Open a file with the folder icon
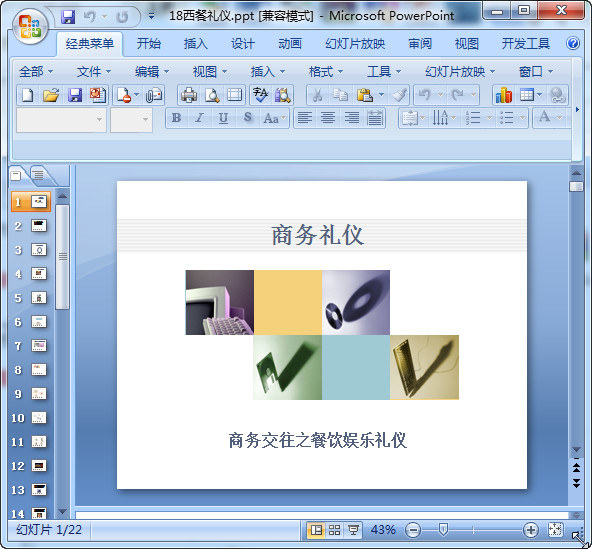592x549 pixels. (x=51, y=95)
